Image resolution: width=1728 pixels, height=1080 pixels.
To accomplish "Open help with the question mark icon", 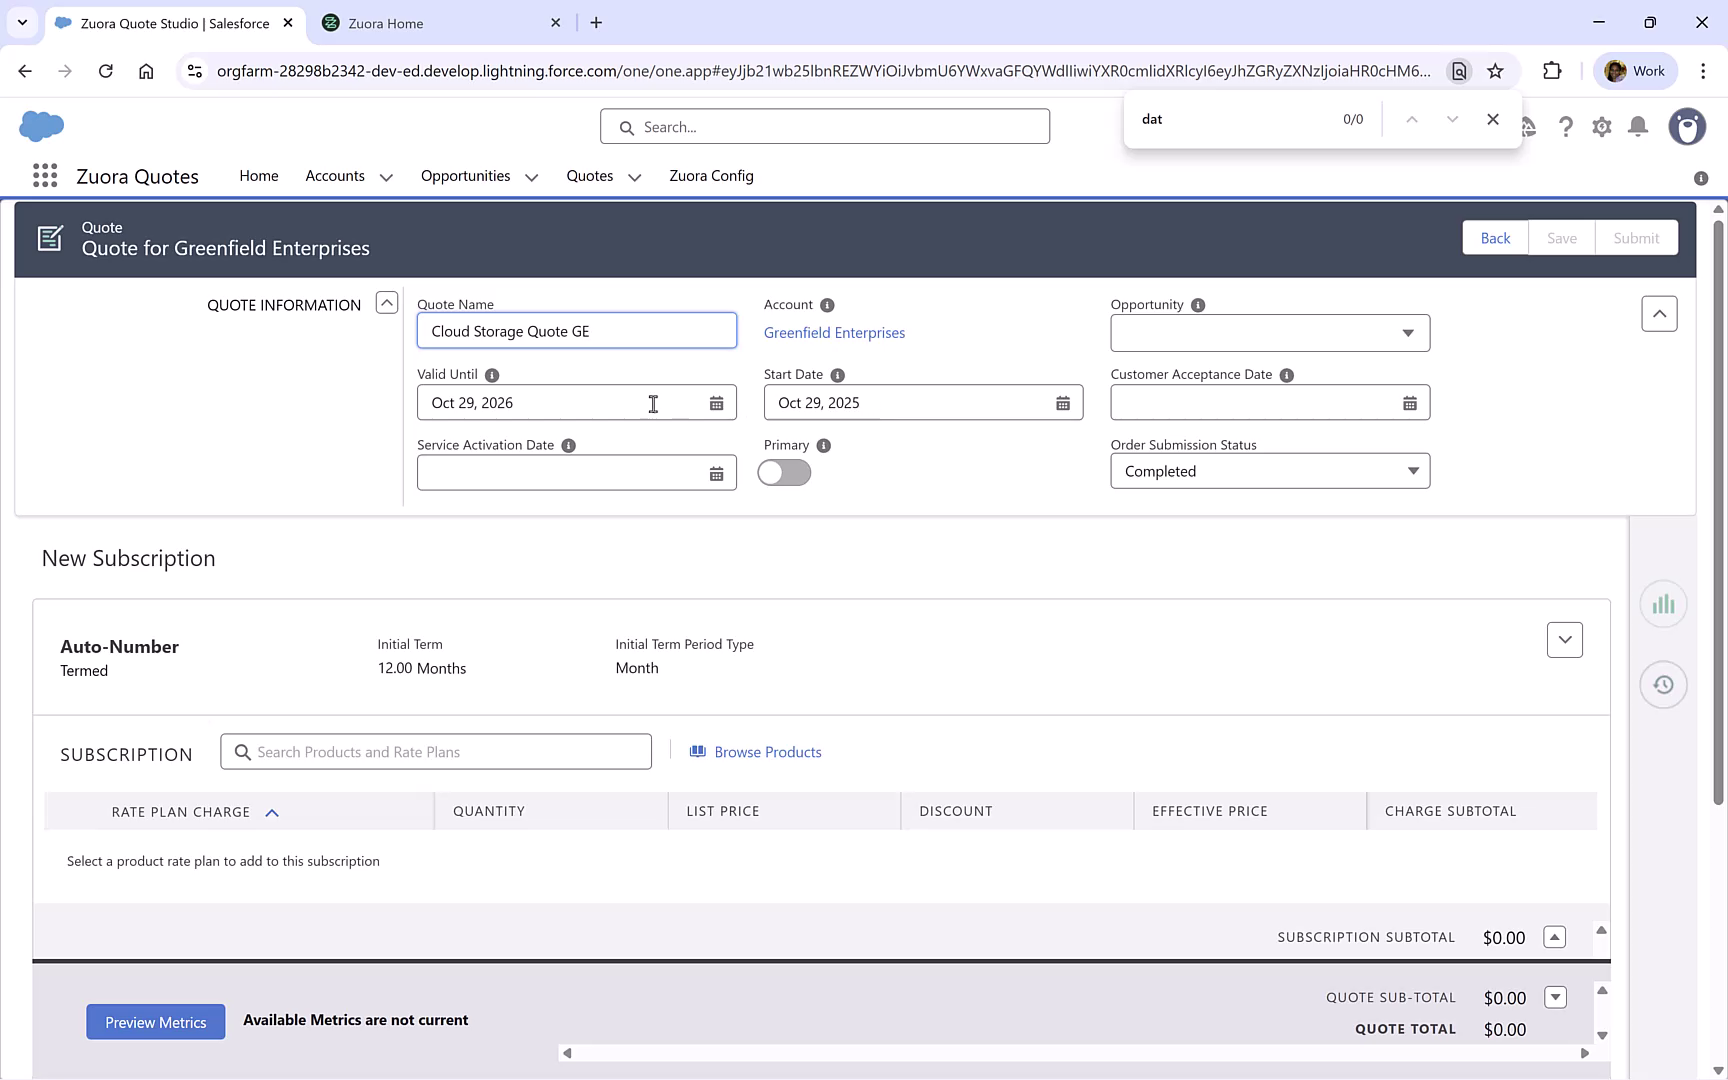I will pos(1566,127).
